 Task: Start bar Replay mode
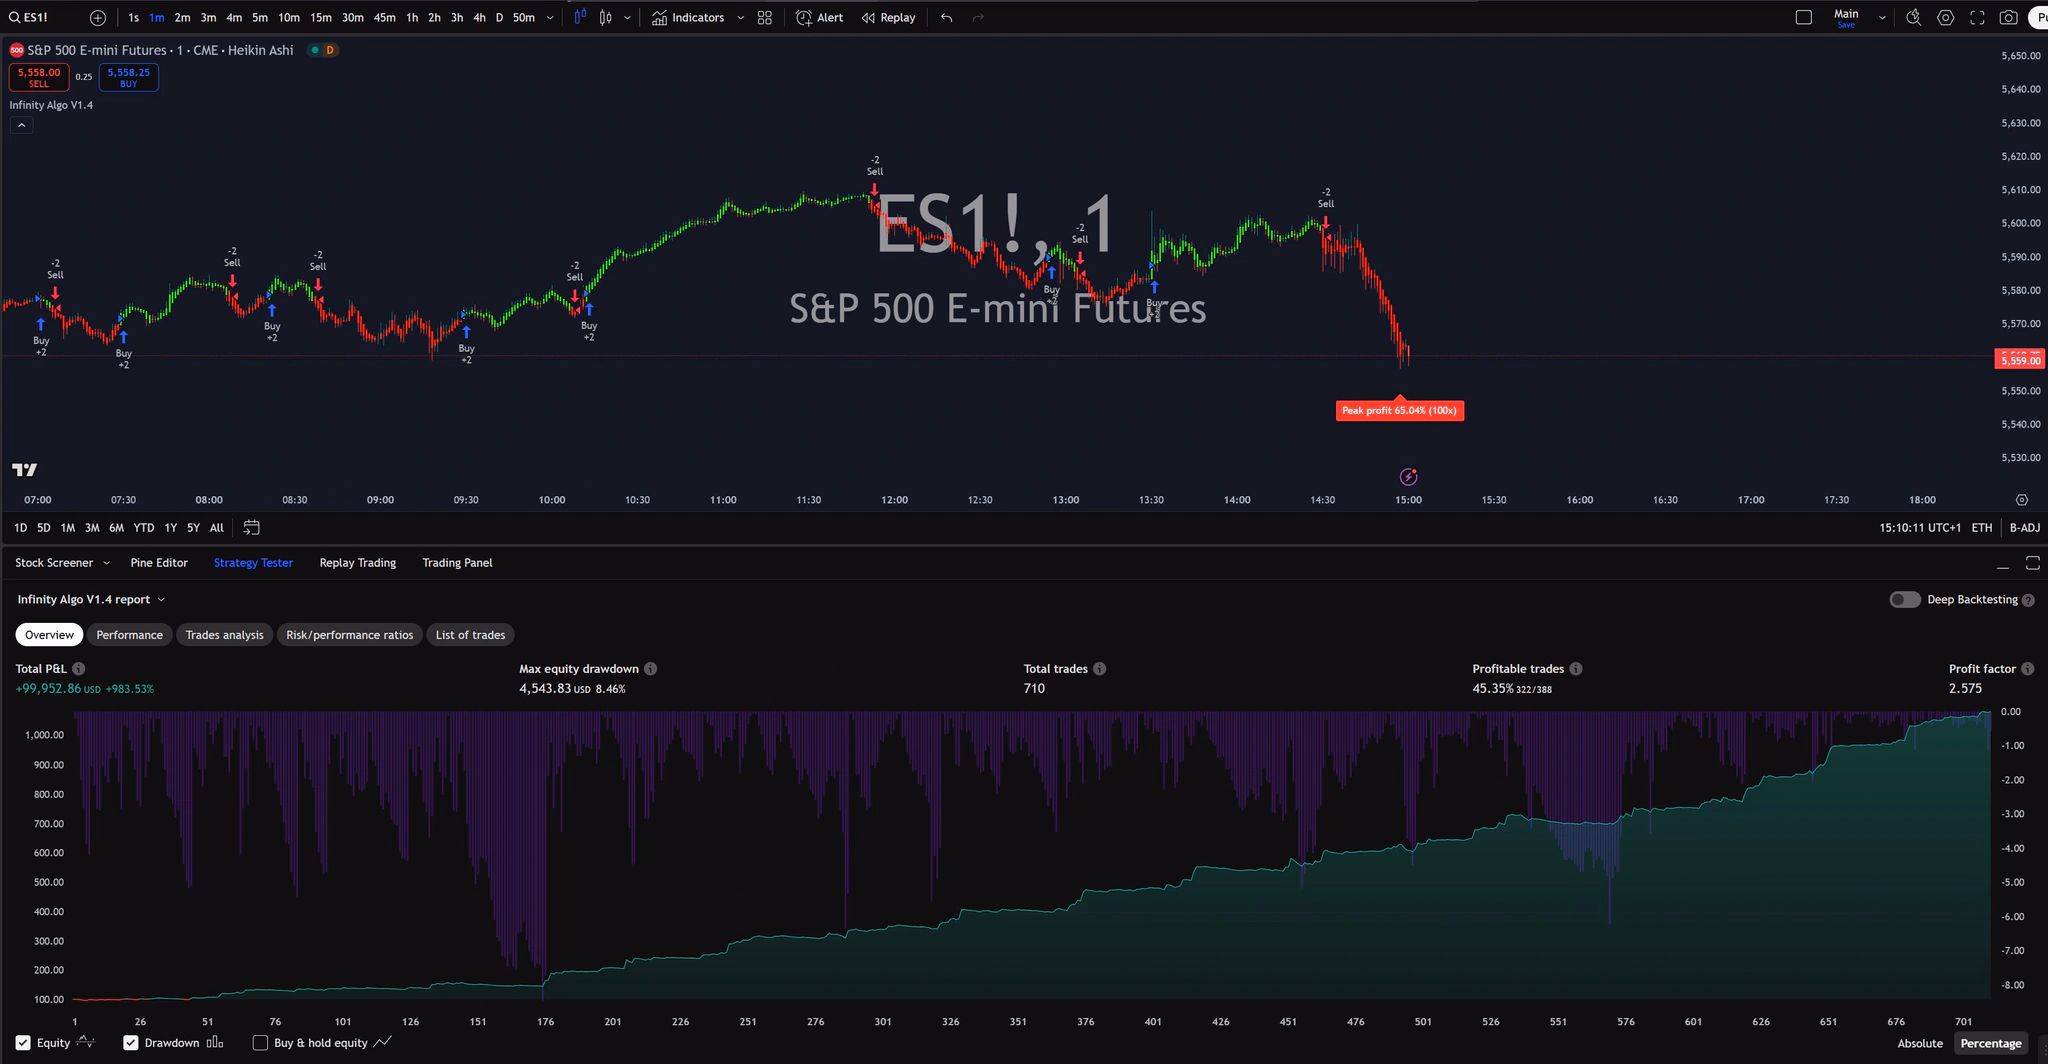click(x=888, y=17)
